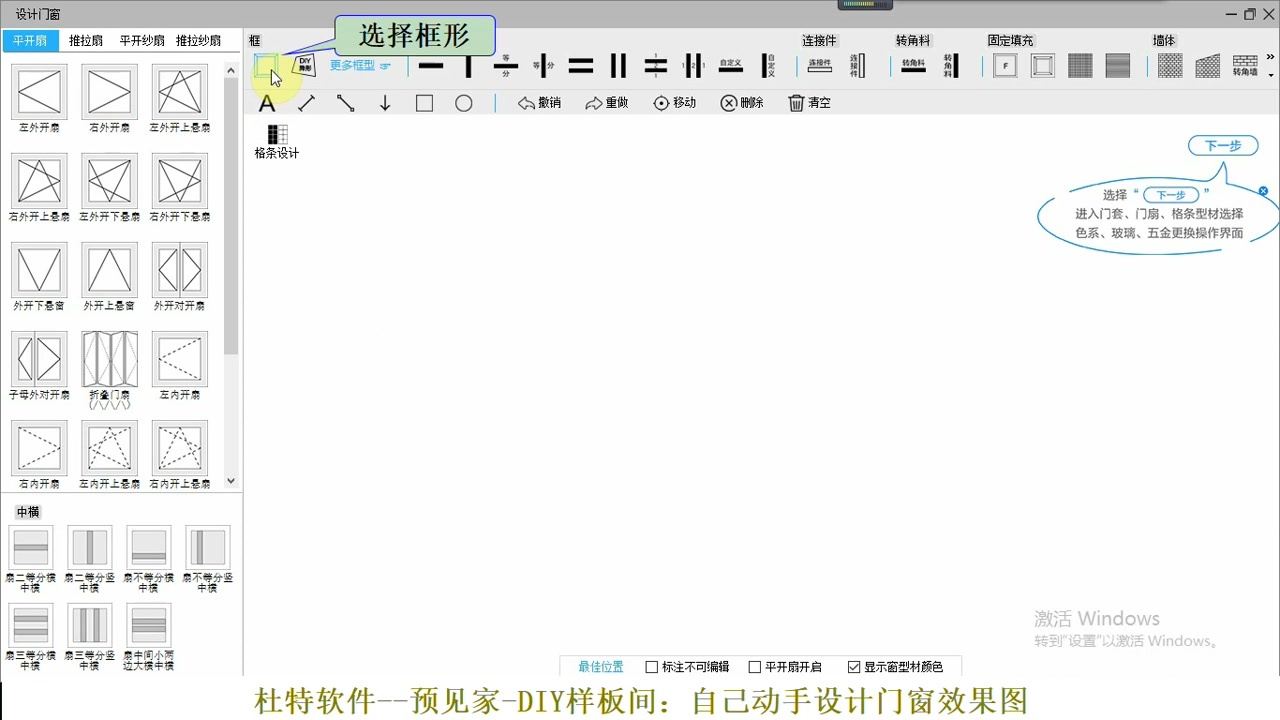The width and height of the screenshot is (1280, 720).
Task: Click the 清空 clear-all trash button
Action: pos(810,103)
